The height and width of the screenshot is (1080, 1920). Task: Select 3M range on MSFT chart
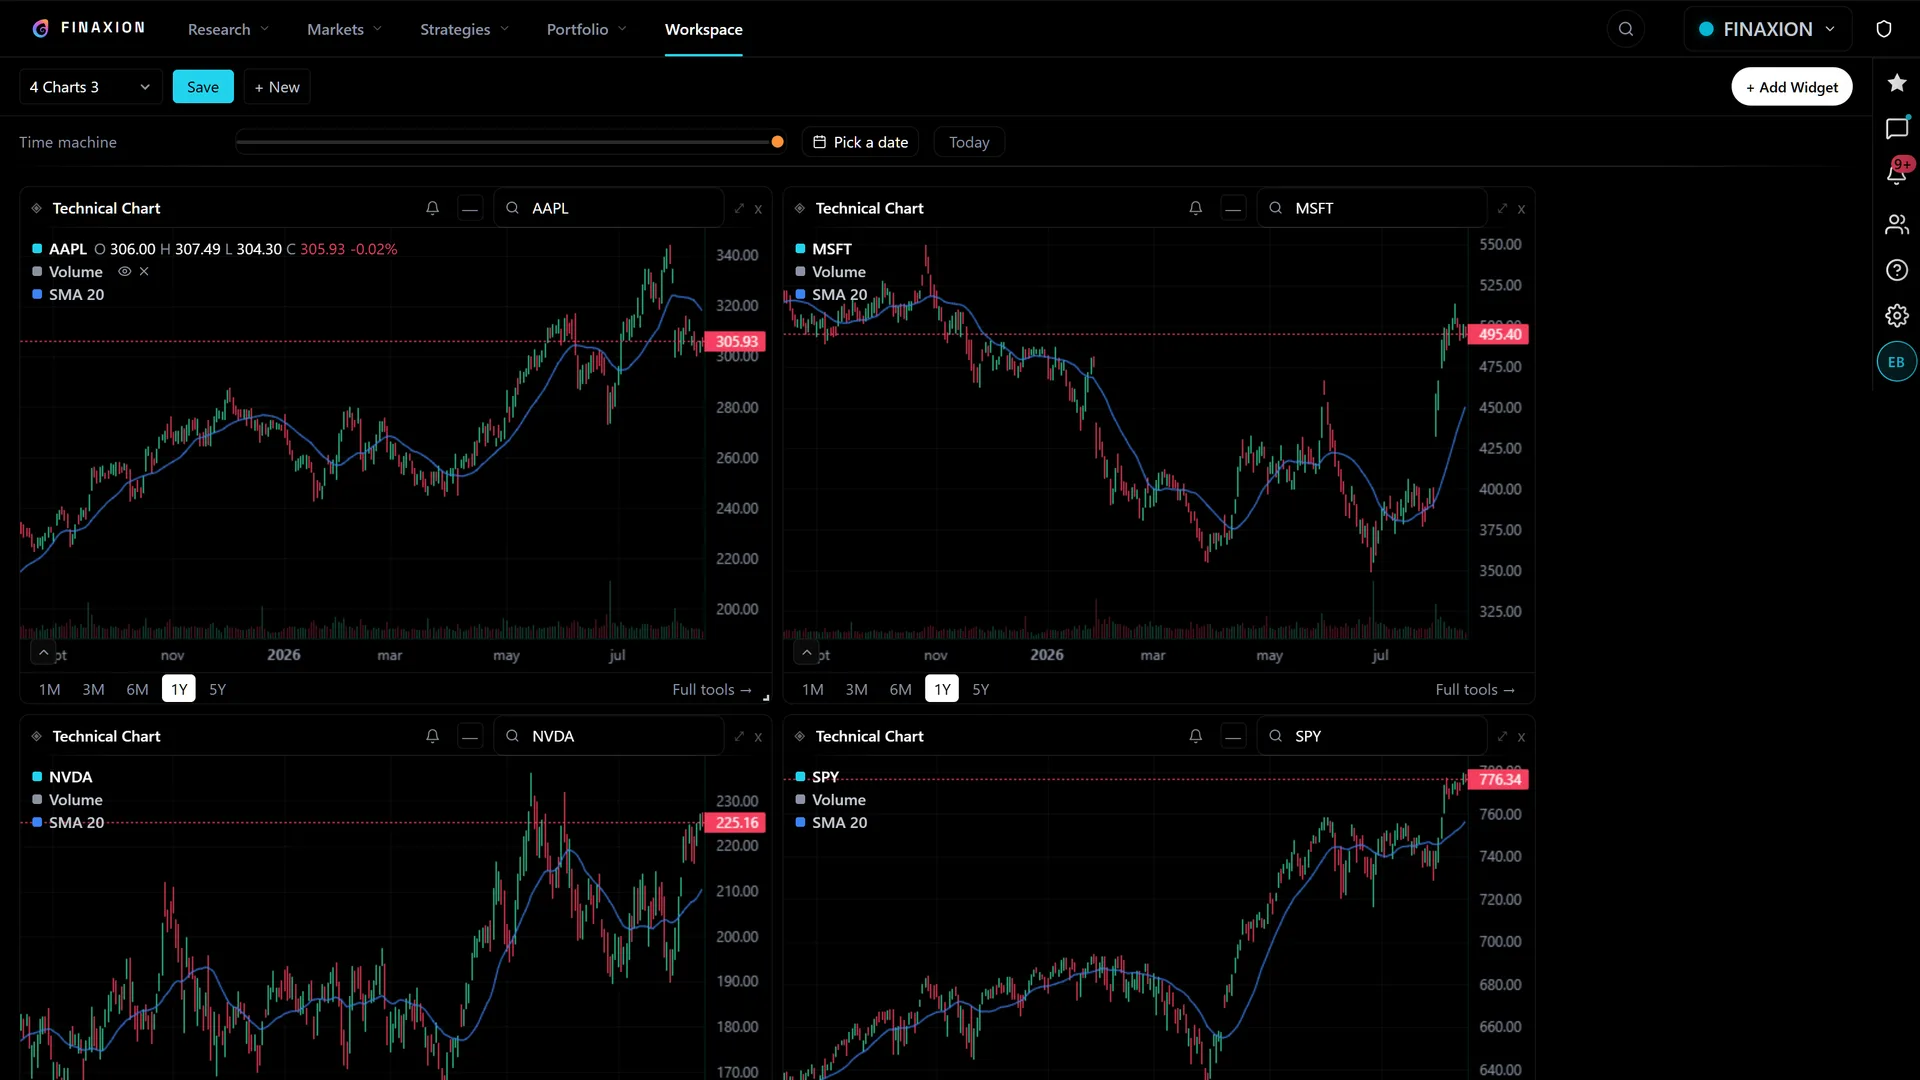pos(856,689)
